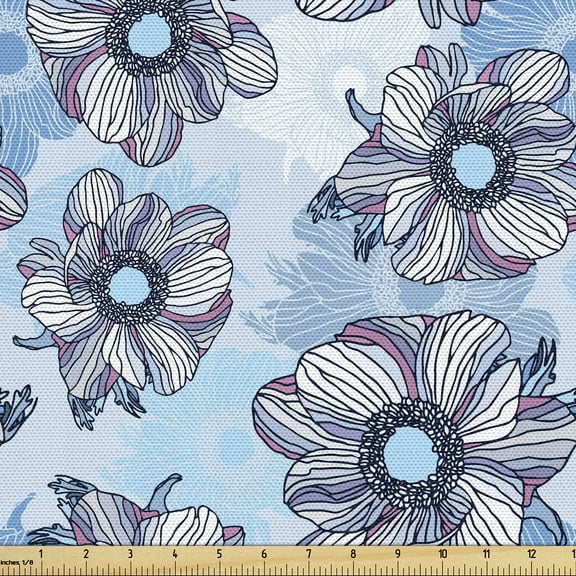576x576 pixels.
Task: Click the number 6 on the ruler
Action: pyautogui.click(x=264, y=554)
